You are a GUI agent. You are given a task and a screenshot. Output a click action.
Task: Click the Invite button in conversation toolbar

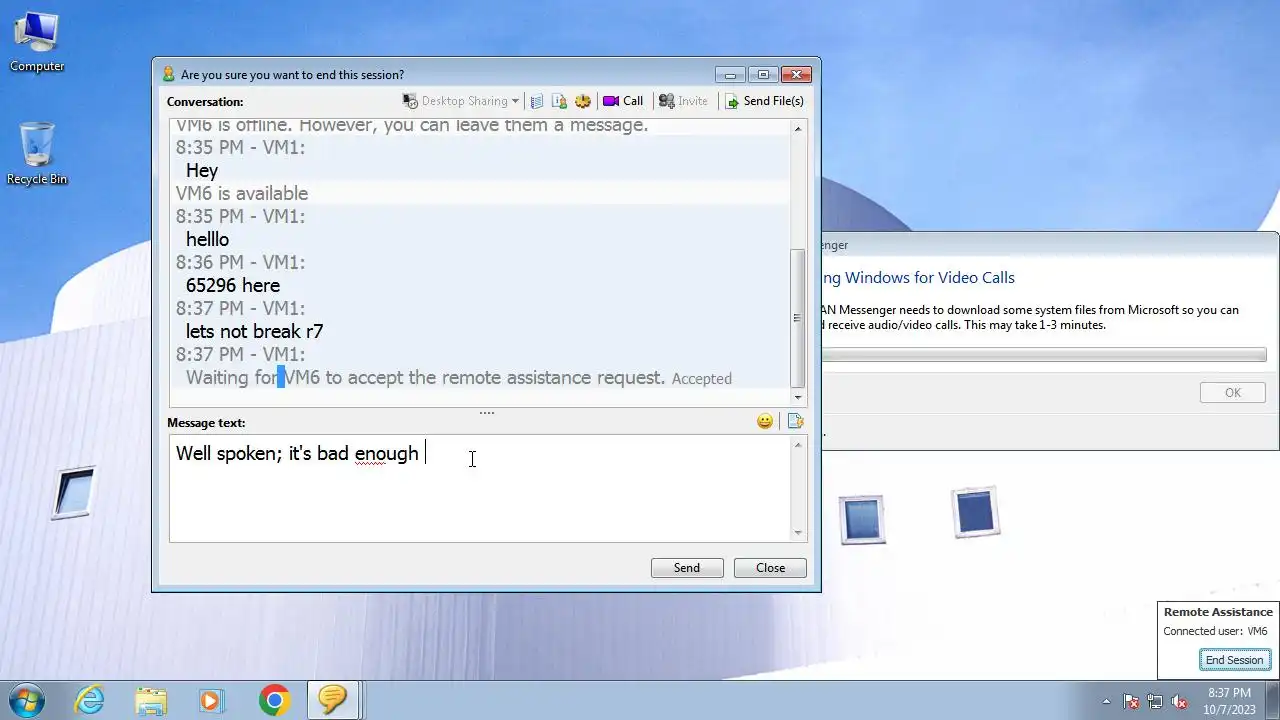[x=683, y=101]
